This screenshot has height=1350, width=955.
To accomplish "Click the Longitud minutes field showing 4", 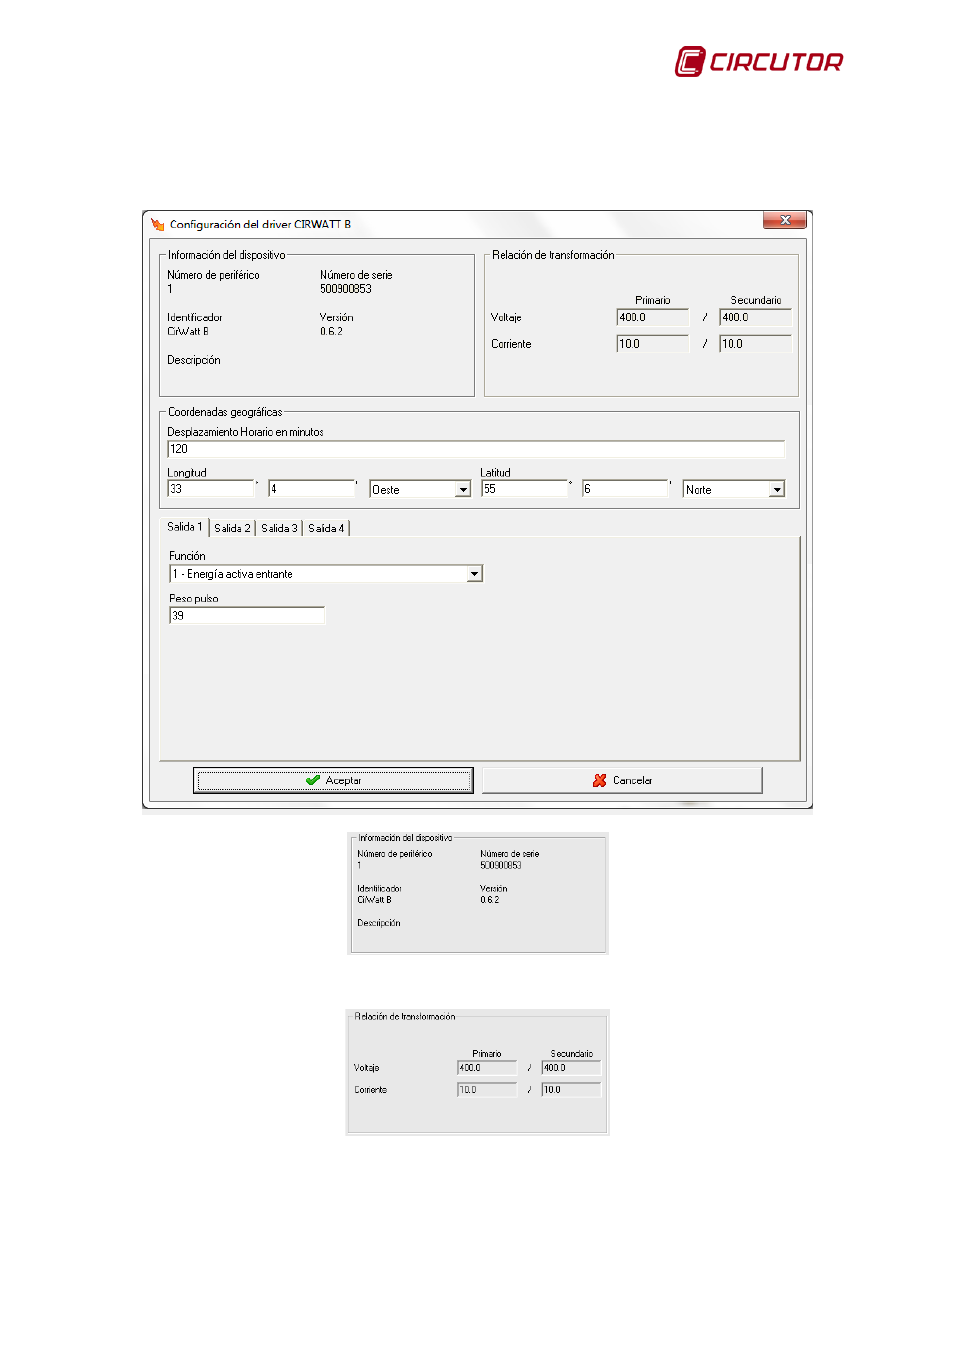I will click(x=312, y=489).
